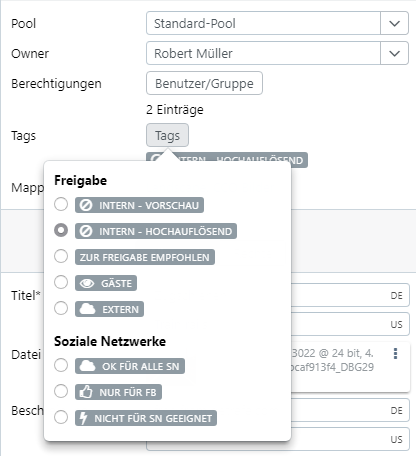Image resolution: width=416 pixels, height=456 pixels.
Task: Open the Owner dropdown arrow
Action: [394, 53]
